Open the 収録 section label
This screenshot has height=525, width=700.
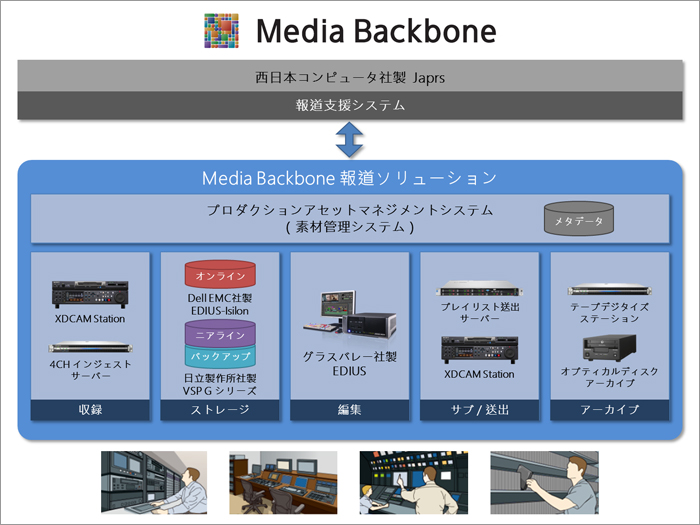(90, 411)
